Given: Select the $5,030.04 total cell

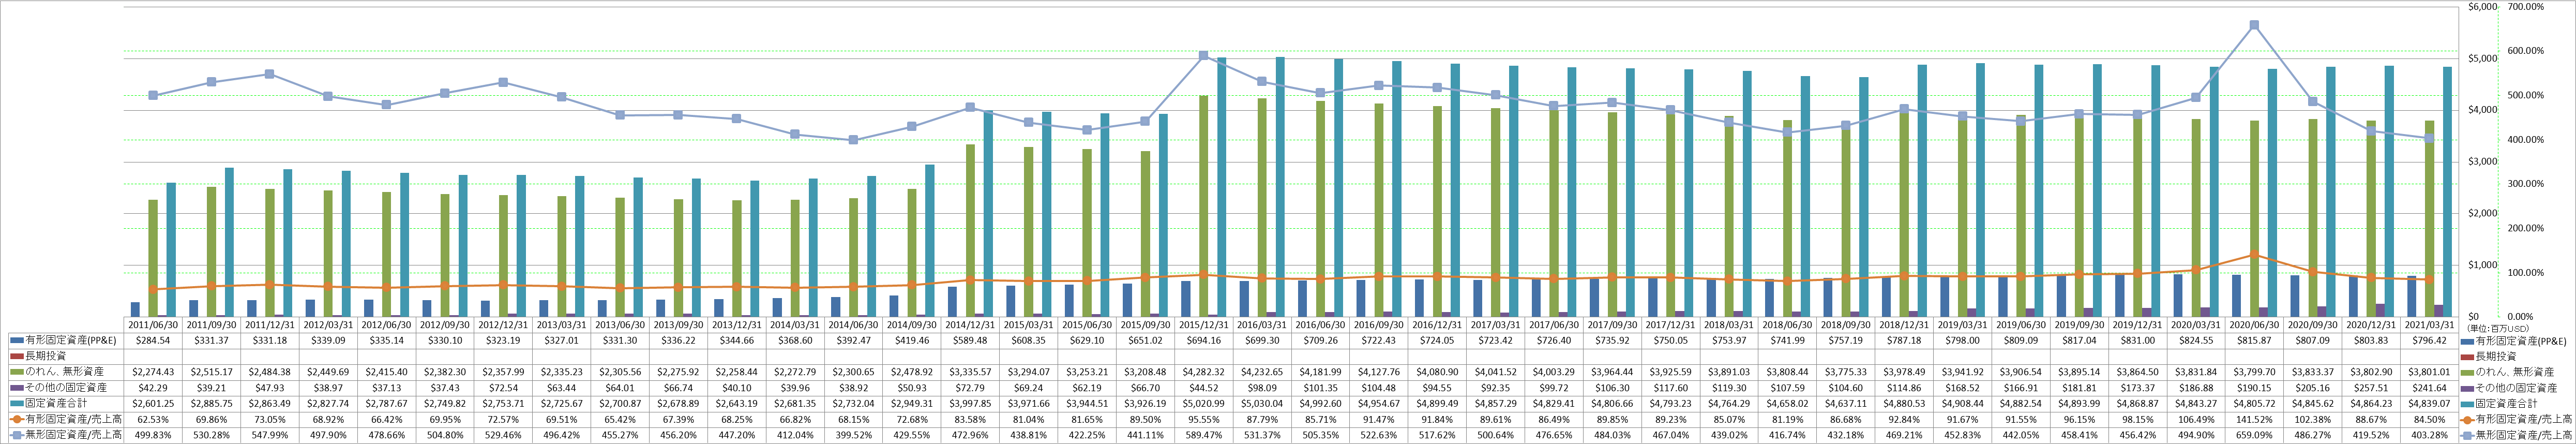Looking at the screenshot, I should pyautogui.click(x=1262, y=403).
